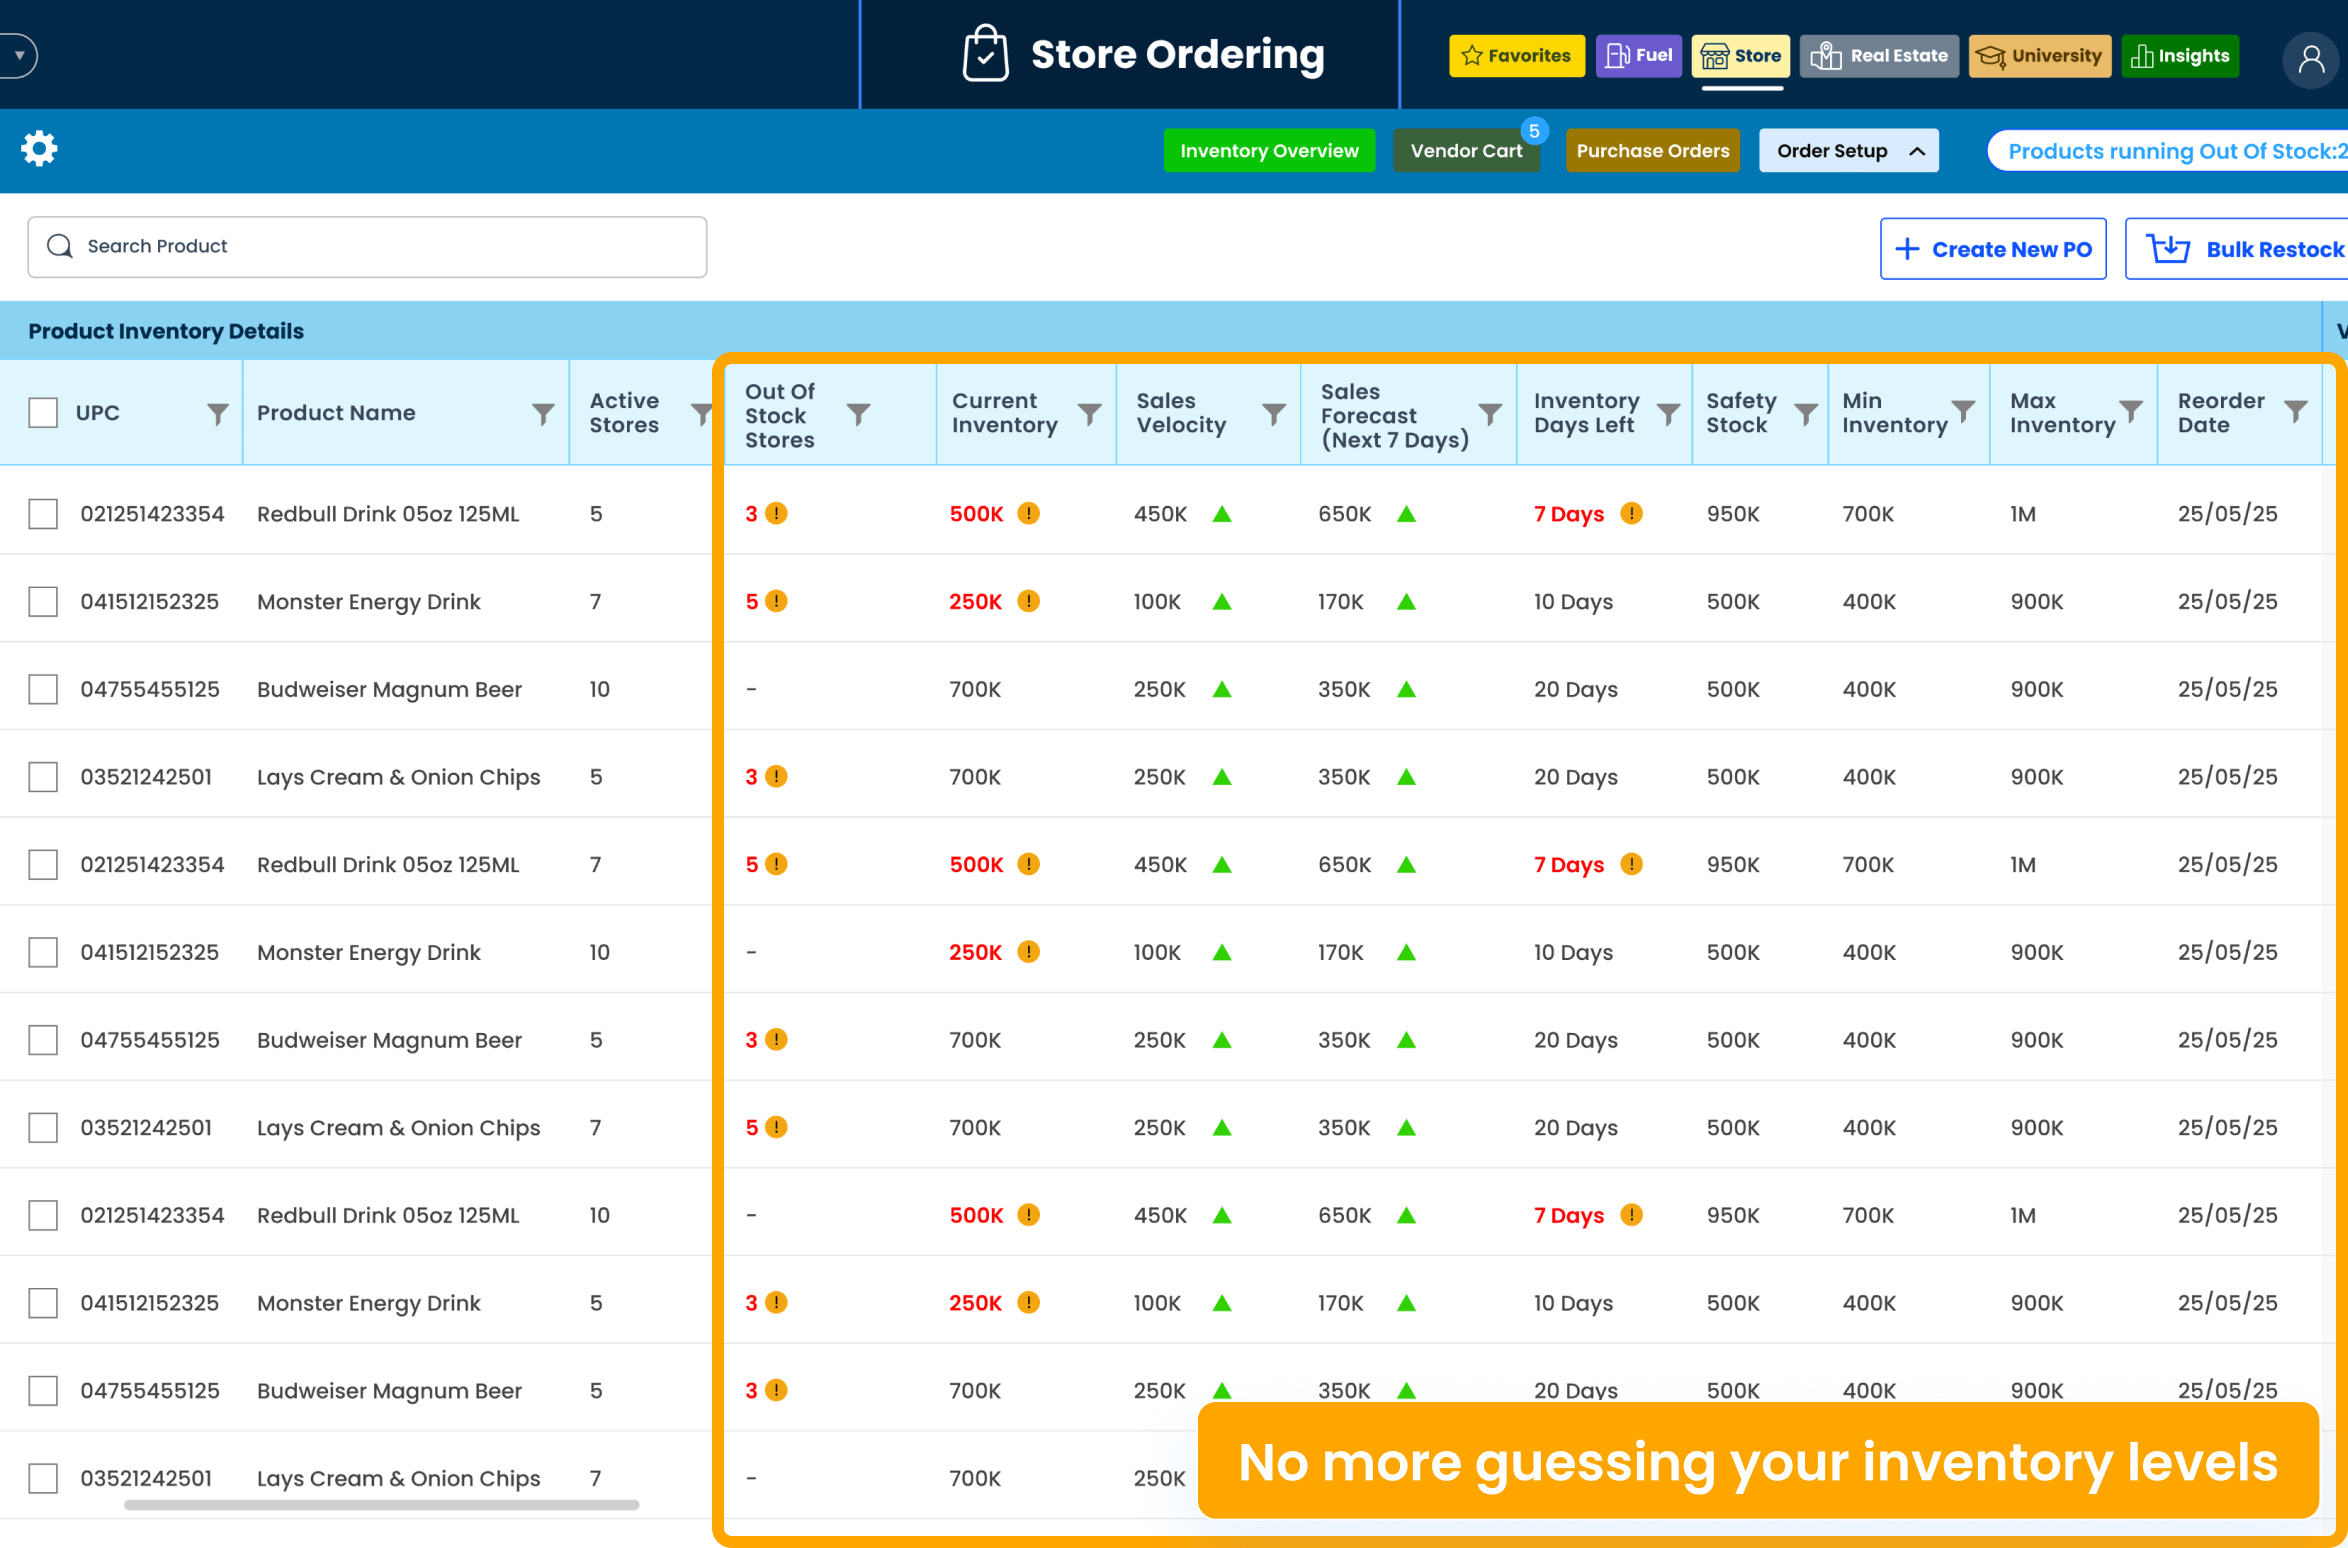Open the Sales Velocity column filter
This screenshot has height=1548, width=2348.
tap(1273, 412)
